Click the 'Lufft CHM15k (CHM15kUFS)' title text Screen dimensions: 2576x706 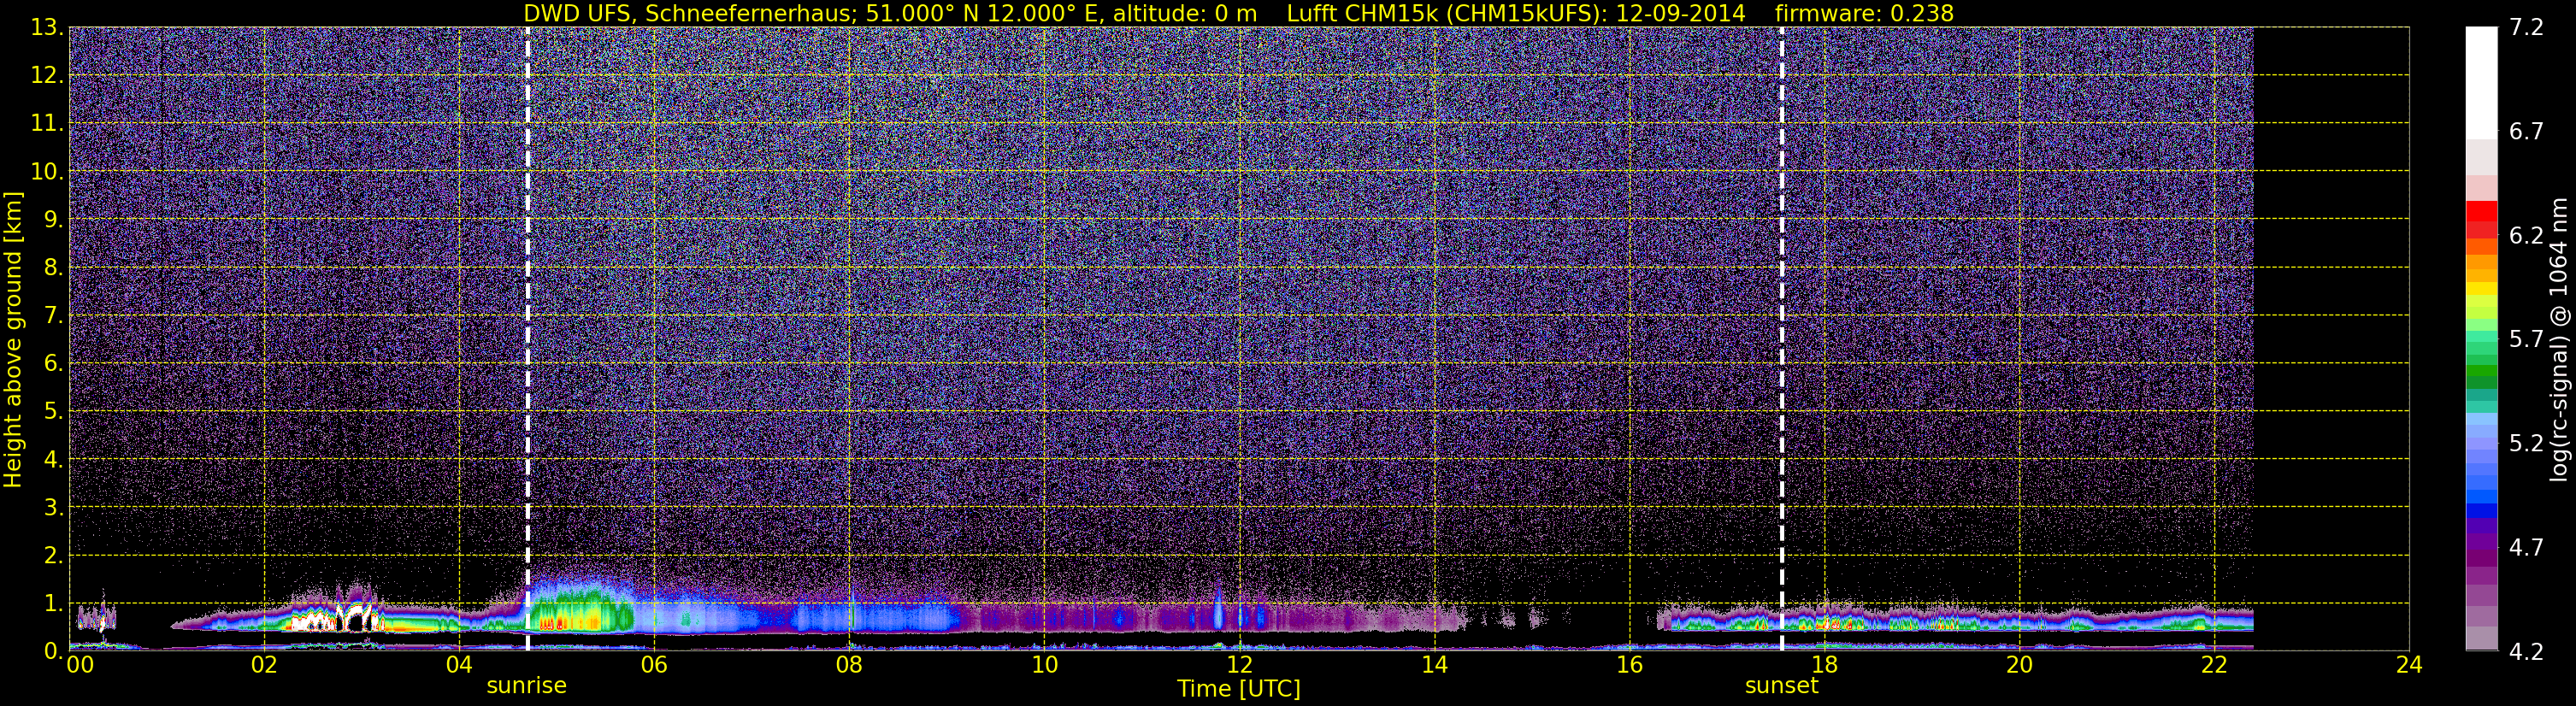(x=1445, y=13)
